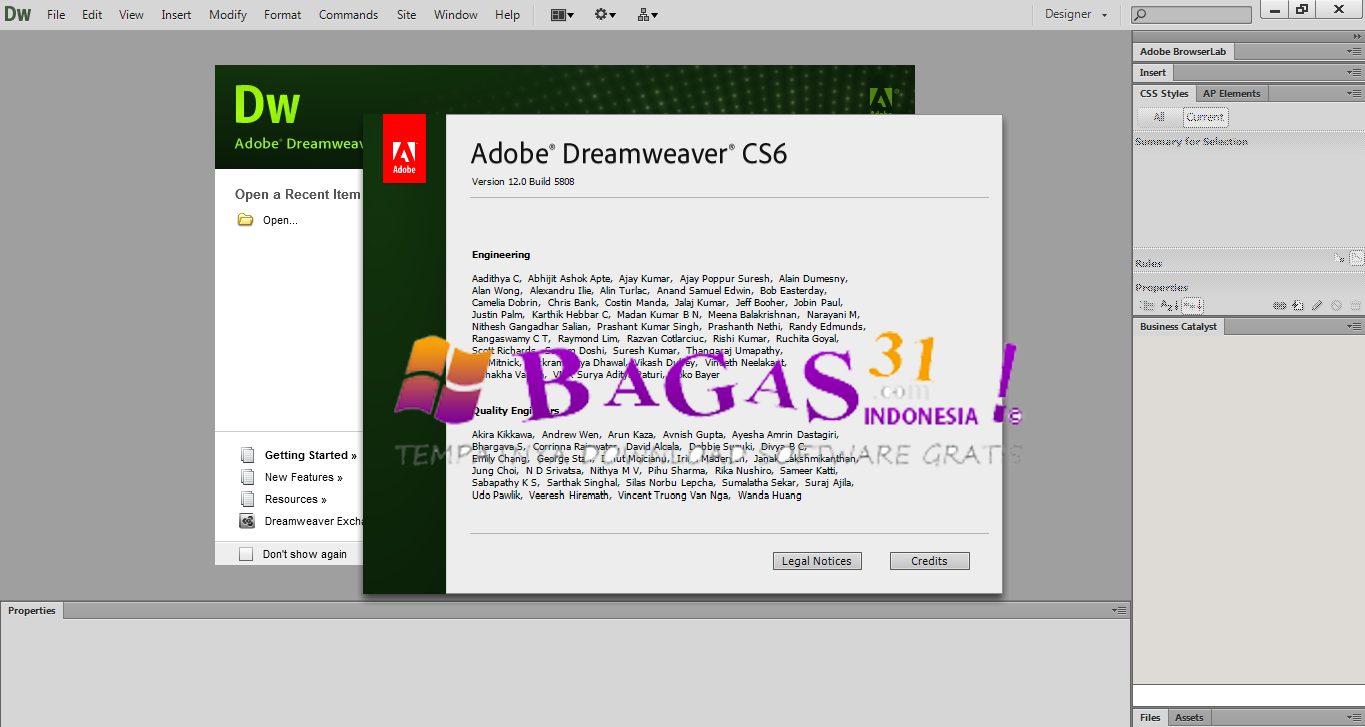
Task: Show only set CSS properties
Action: pos(1193,305)
